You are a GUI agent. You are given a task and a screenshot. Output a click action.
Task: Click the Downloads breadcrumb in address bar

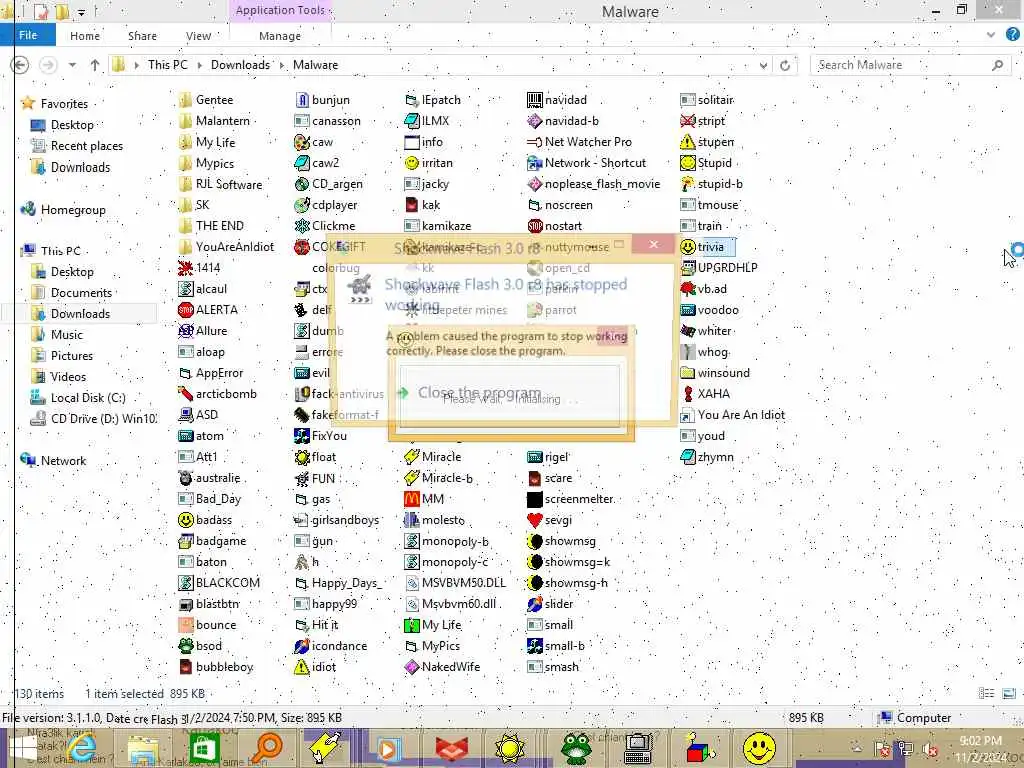click(x=240, y=65)
